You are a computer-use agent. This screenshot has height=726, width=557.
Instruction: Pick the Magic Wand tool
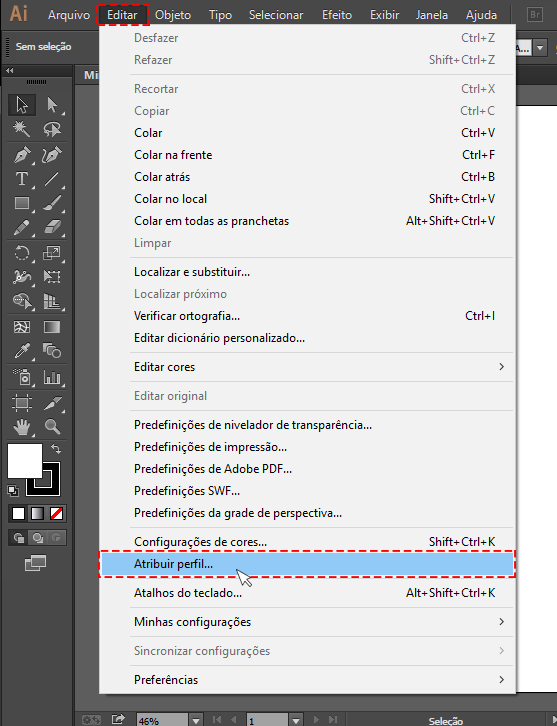pyautogui.click(x=22, y=129)
